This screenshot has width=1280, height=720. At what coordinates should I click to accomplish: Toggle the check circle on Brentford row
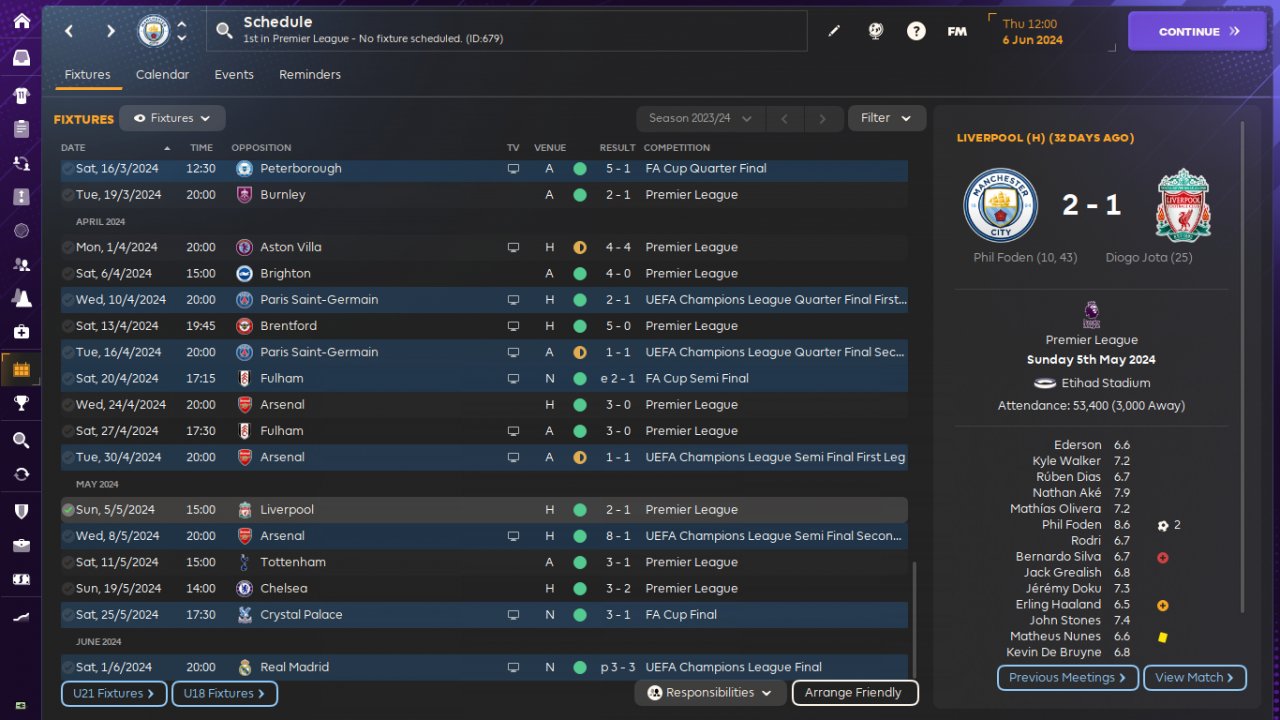[x=67, y=326]
